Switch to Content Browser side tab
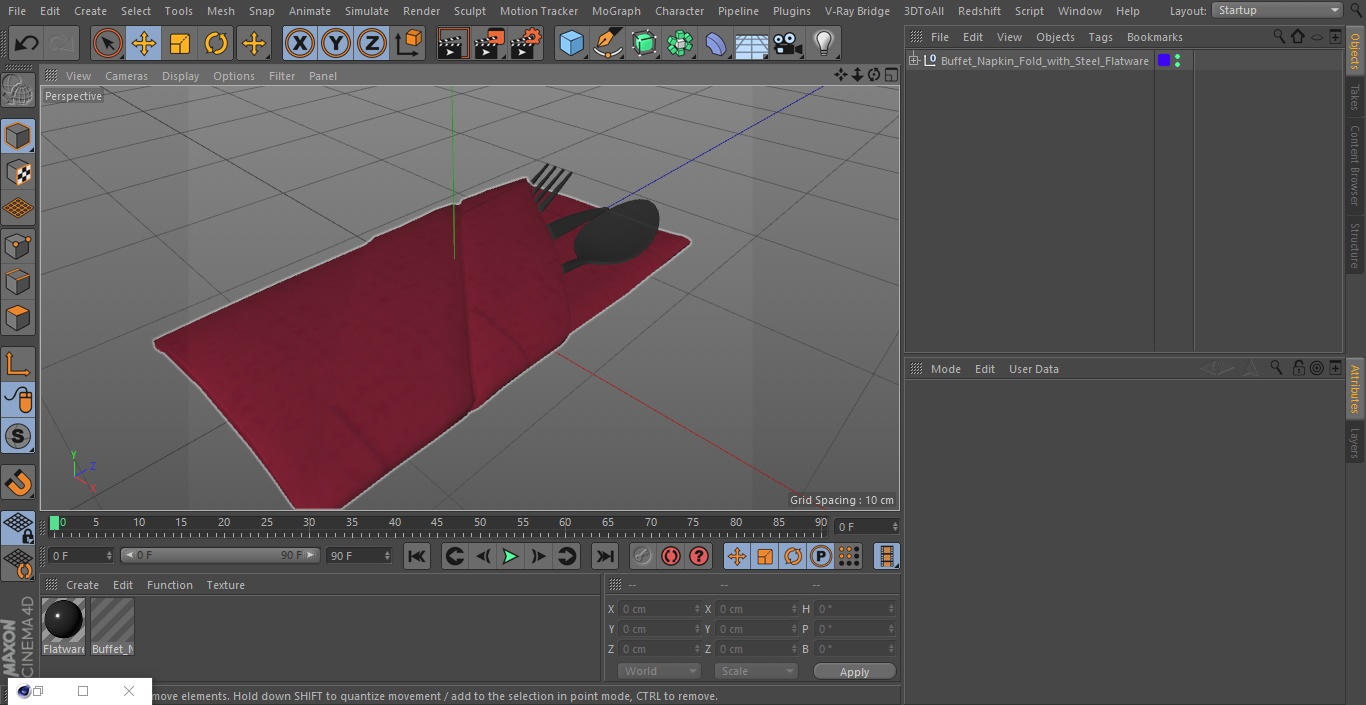1366x705 pixels. tap(1355, 165)
